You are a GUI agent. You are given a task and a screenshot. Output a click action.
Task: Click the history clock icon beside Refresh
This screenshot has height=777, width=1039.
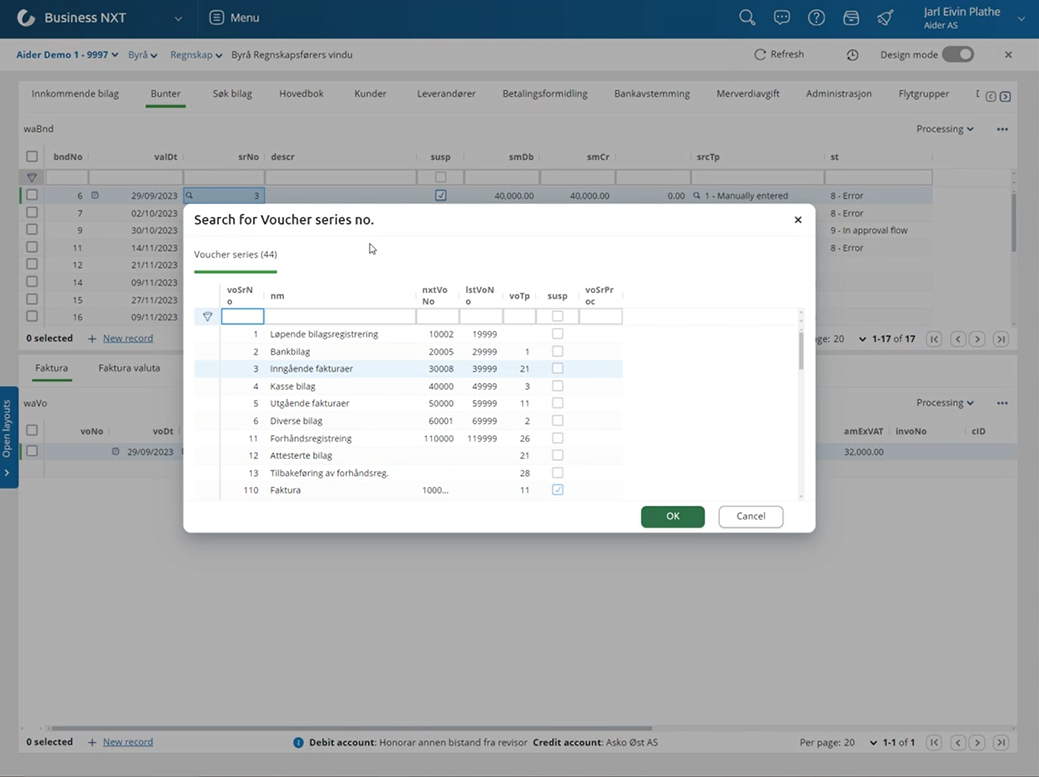[852, 55]
